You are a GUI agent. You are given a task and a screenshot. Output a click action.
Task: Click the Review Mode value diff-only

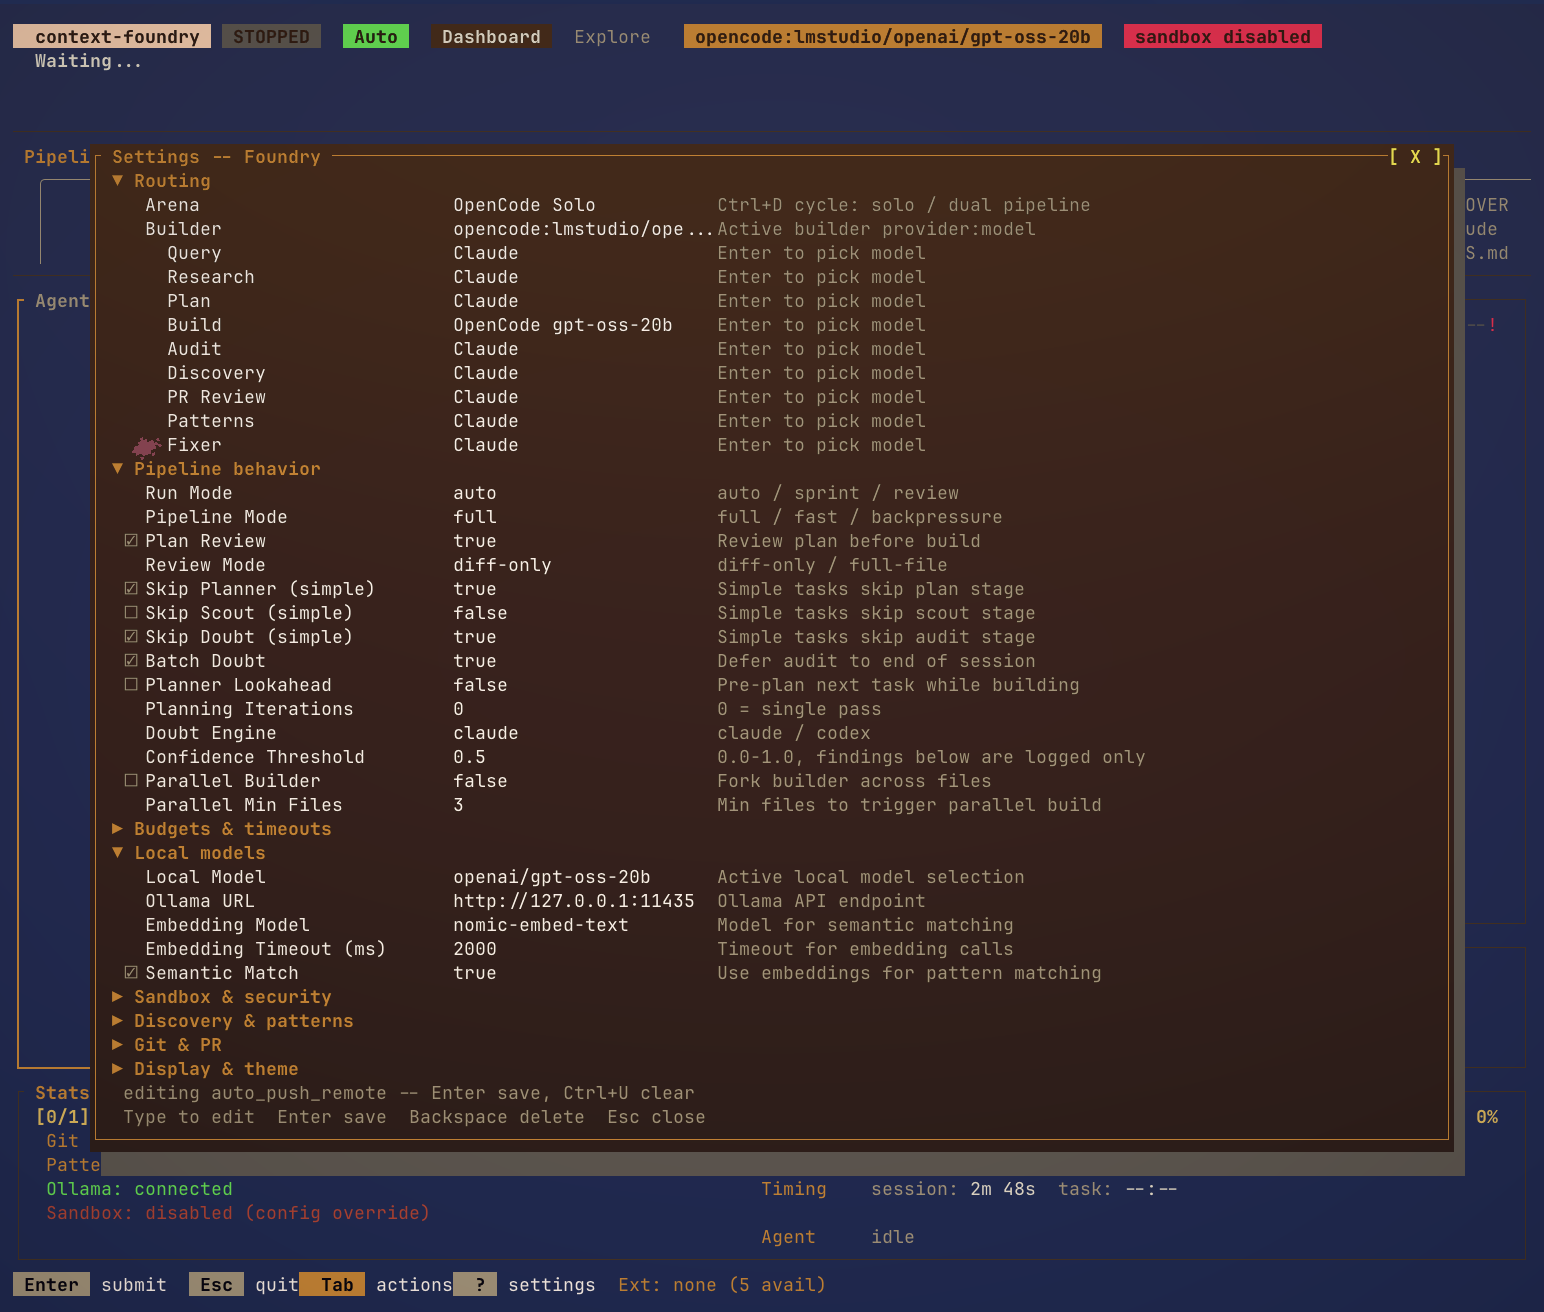tap(503, 565)
